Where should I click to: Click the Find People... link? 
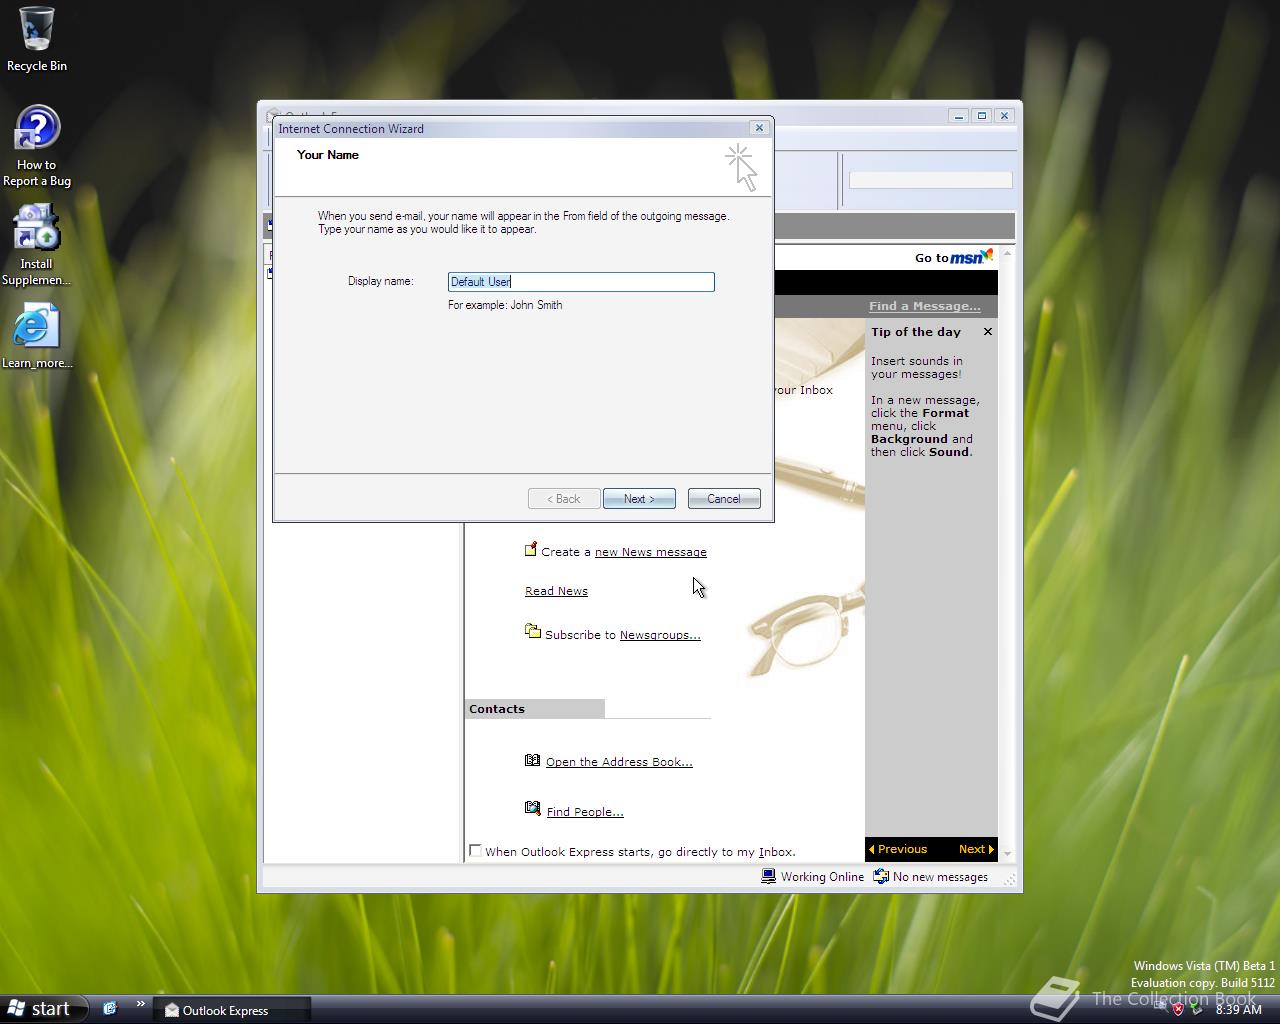(585, 812)
